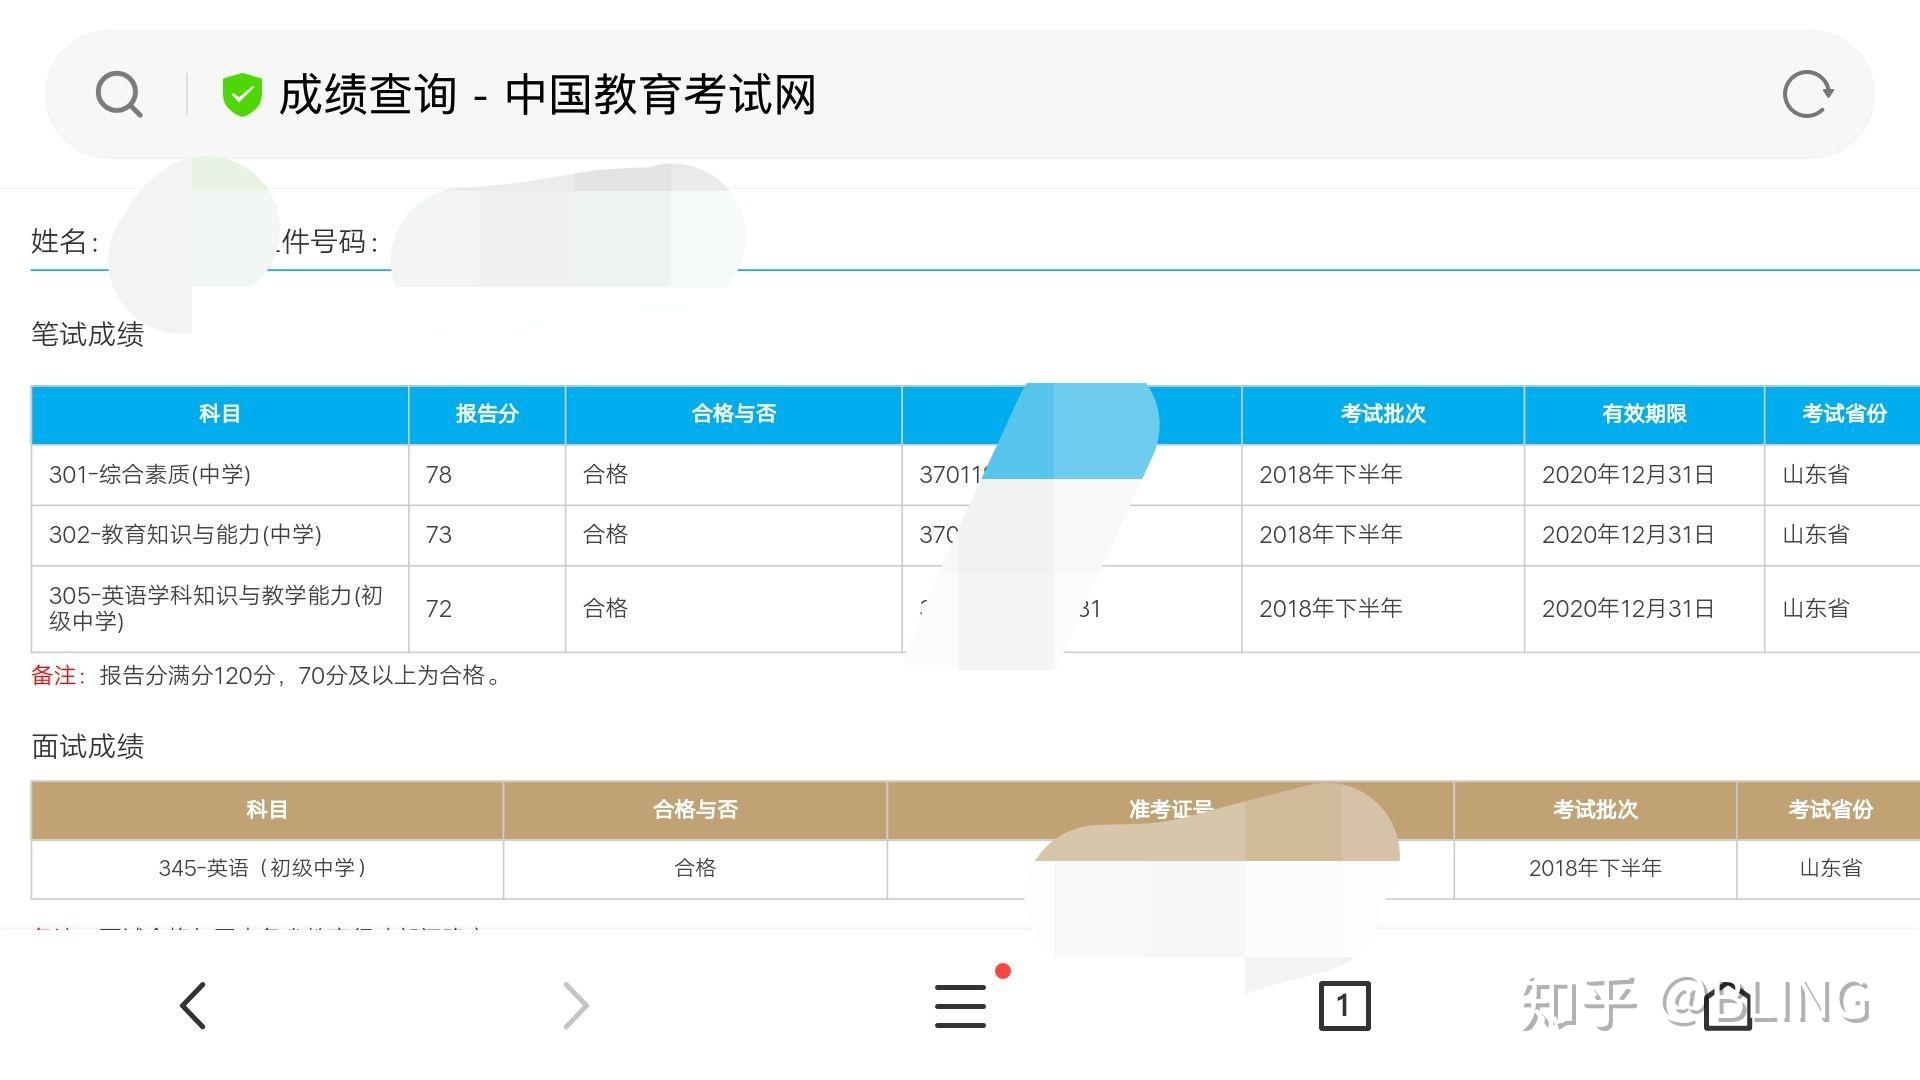This screenshot has width=1920, height=1080.
Task: Select the 姓名 label
Action: tap(64, 241)
